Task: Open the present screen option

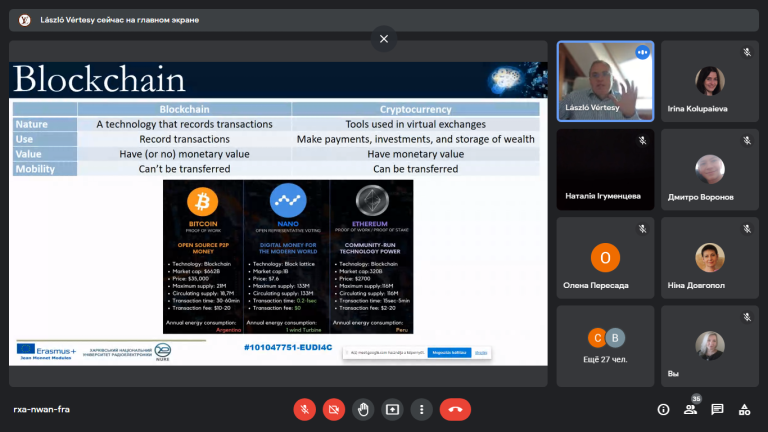Action: click(x=392, y=409)
